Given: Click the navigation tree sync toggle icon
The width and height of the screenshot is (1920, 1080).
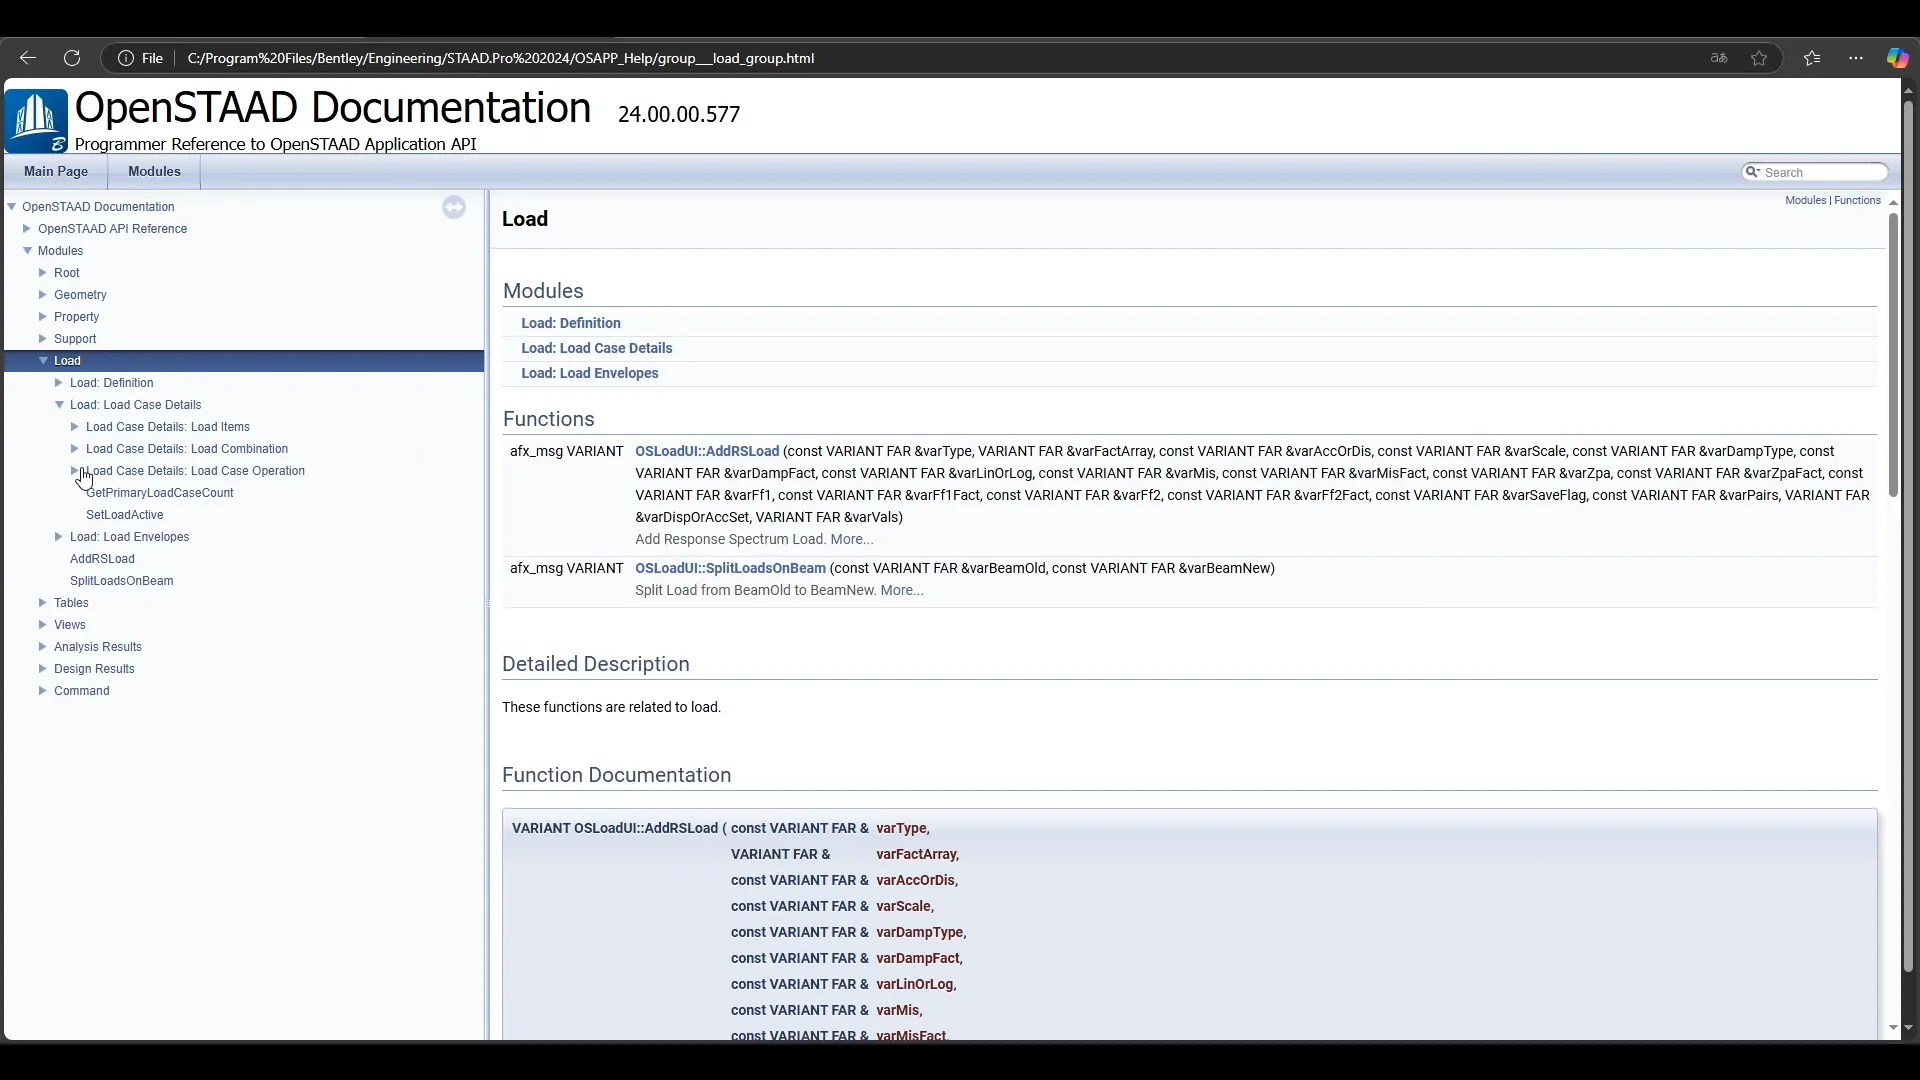Looking at the screenshot, I should [x=454, y=207].
